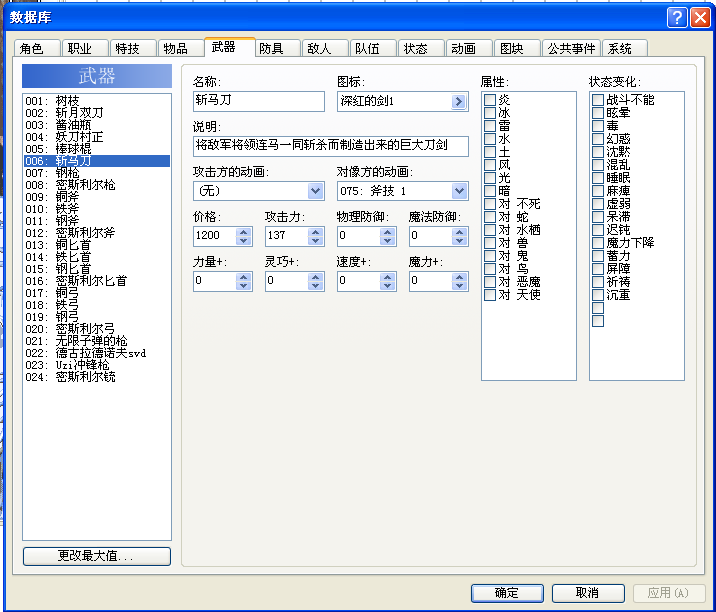Check the 魔力下降 state change box
This screenshot has width=716, height=612.
coord(598,243)
